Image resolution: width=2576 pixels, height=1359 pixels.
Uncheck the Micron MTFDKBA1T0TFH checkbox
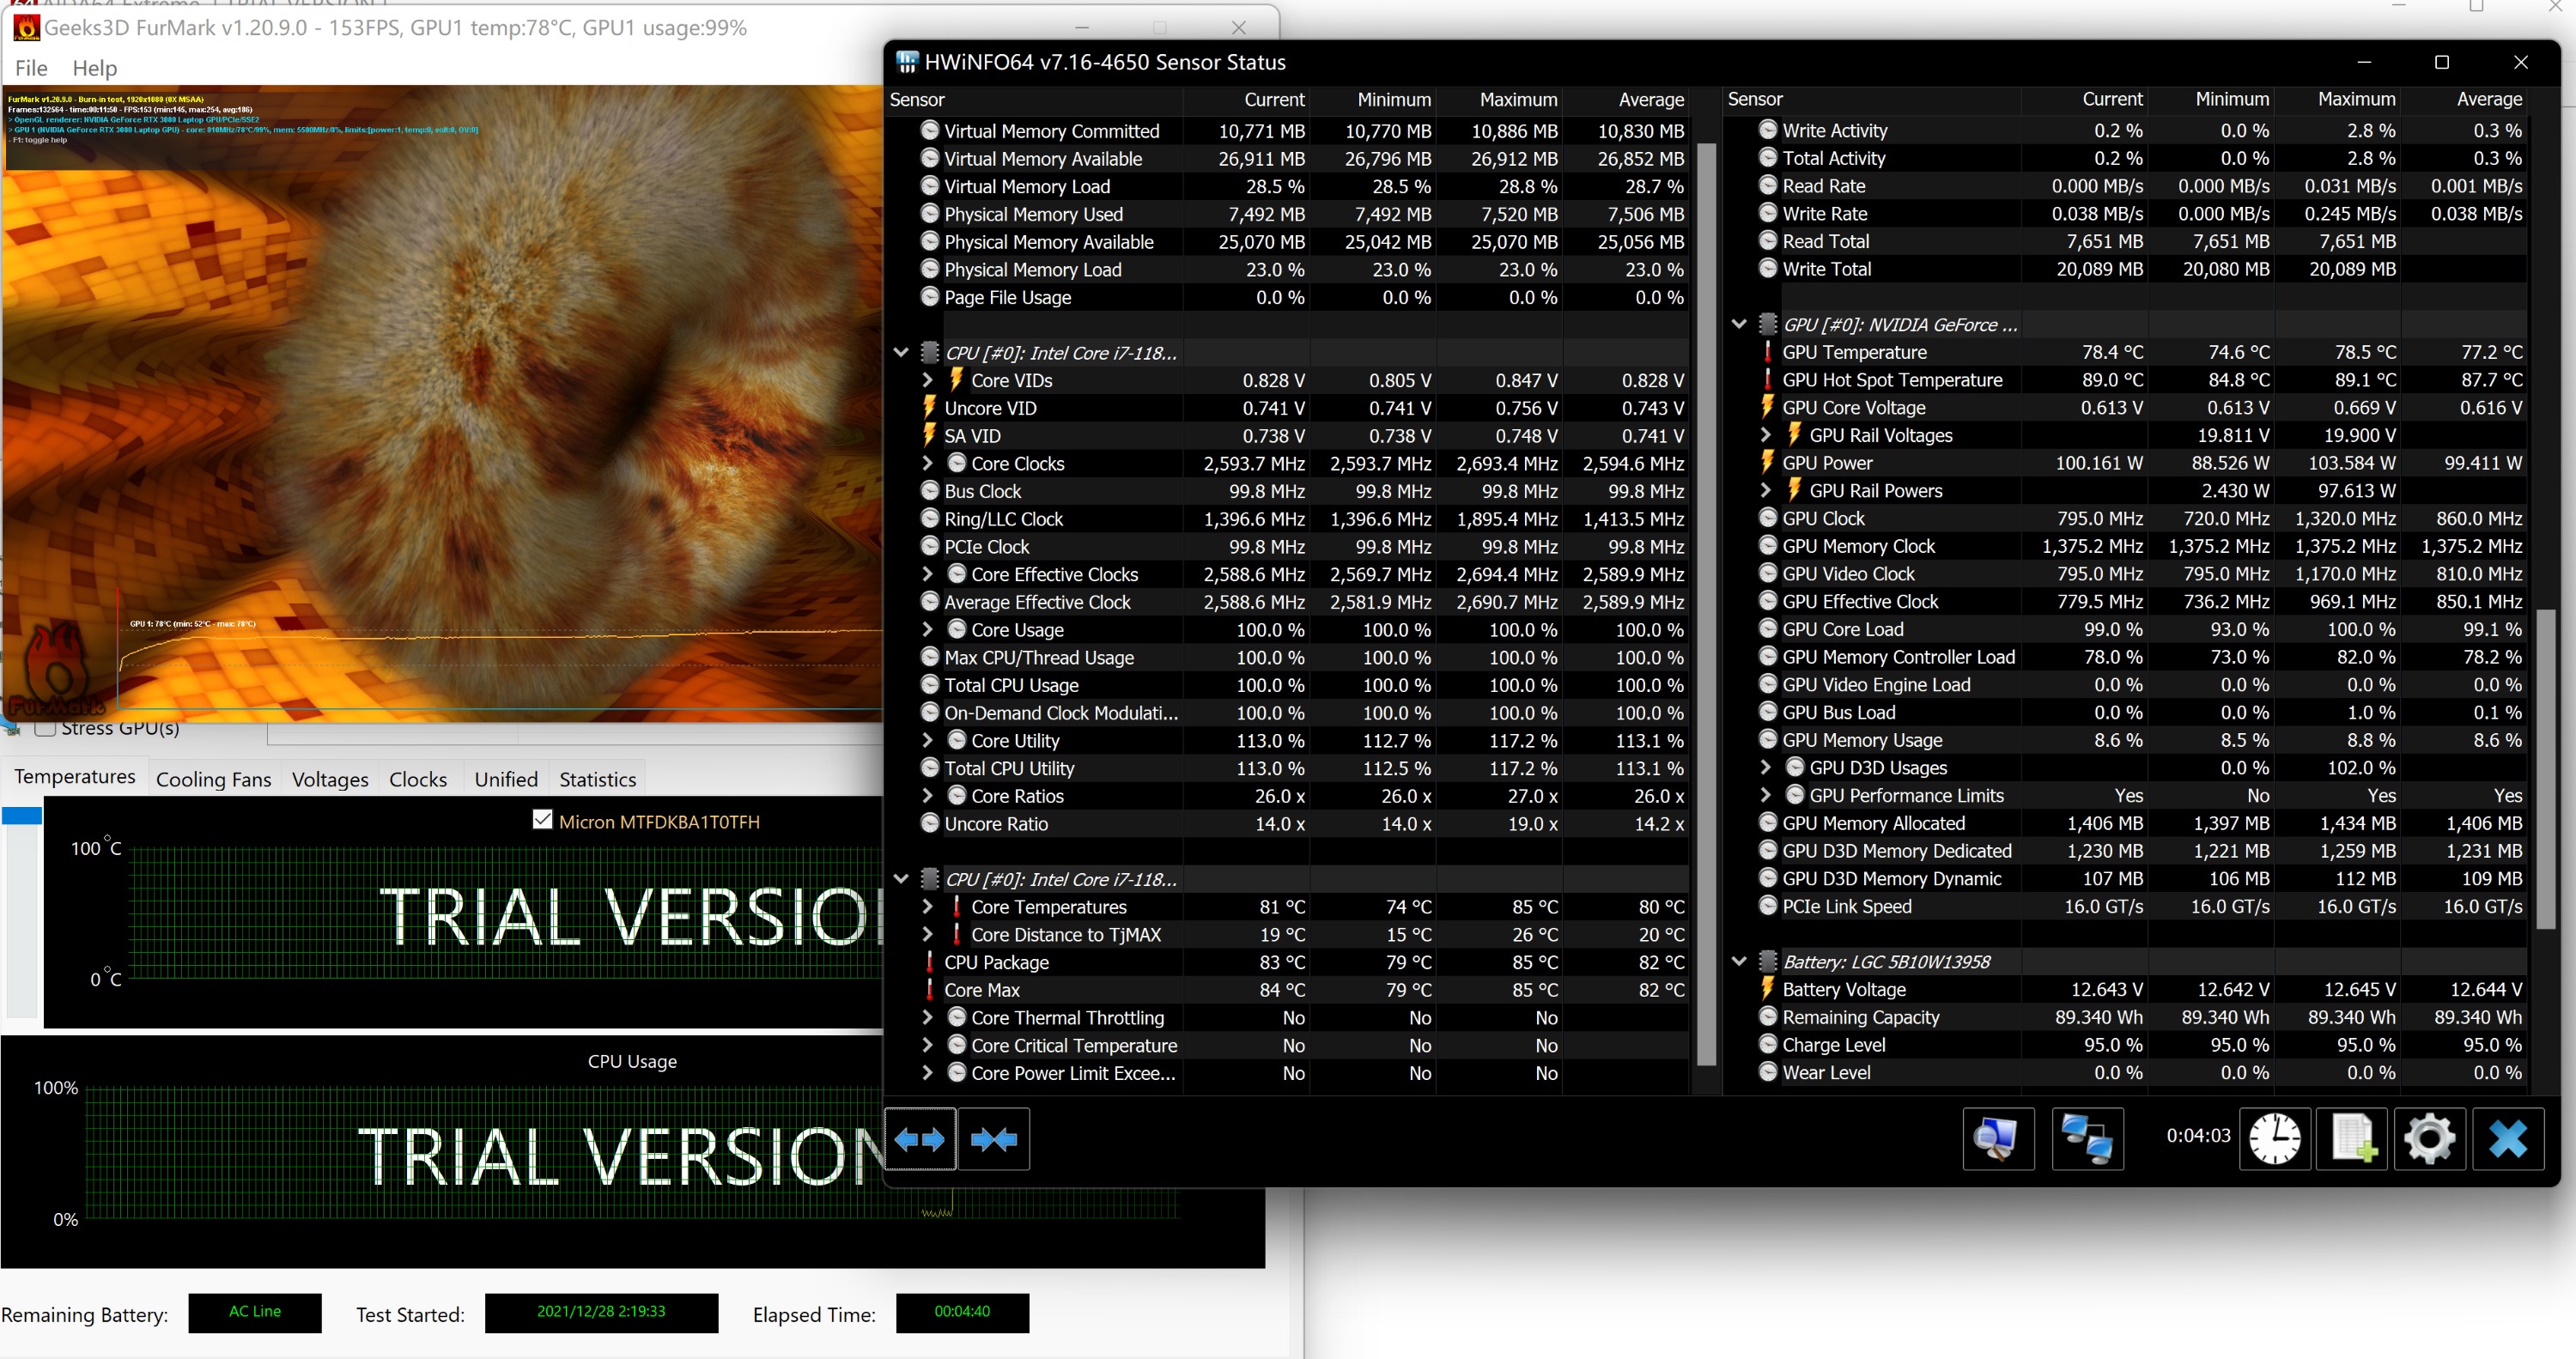(542, 819)
